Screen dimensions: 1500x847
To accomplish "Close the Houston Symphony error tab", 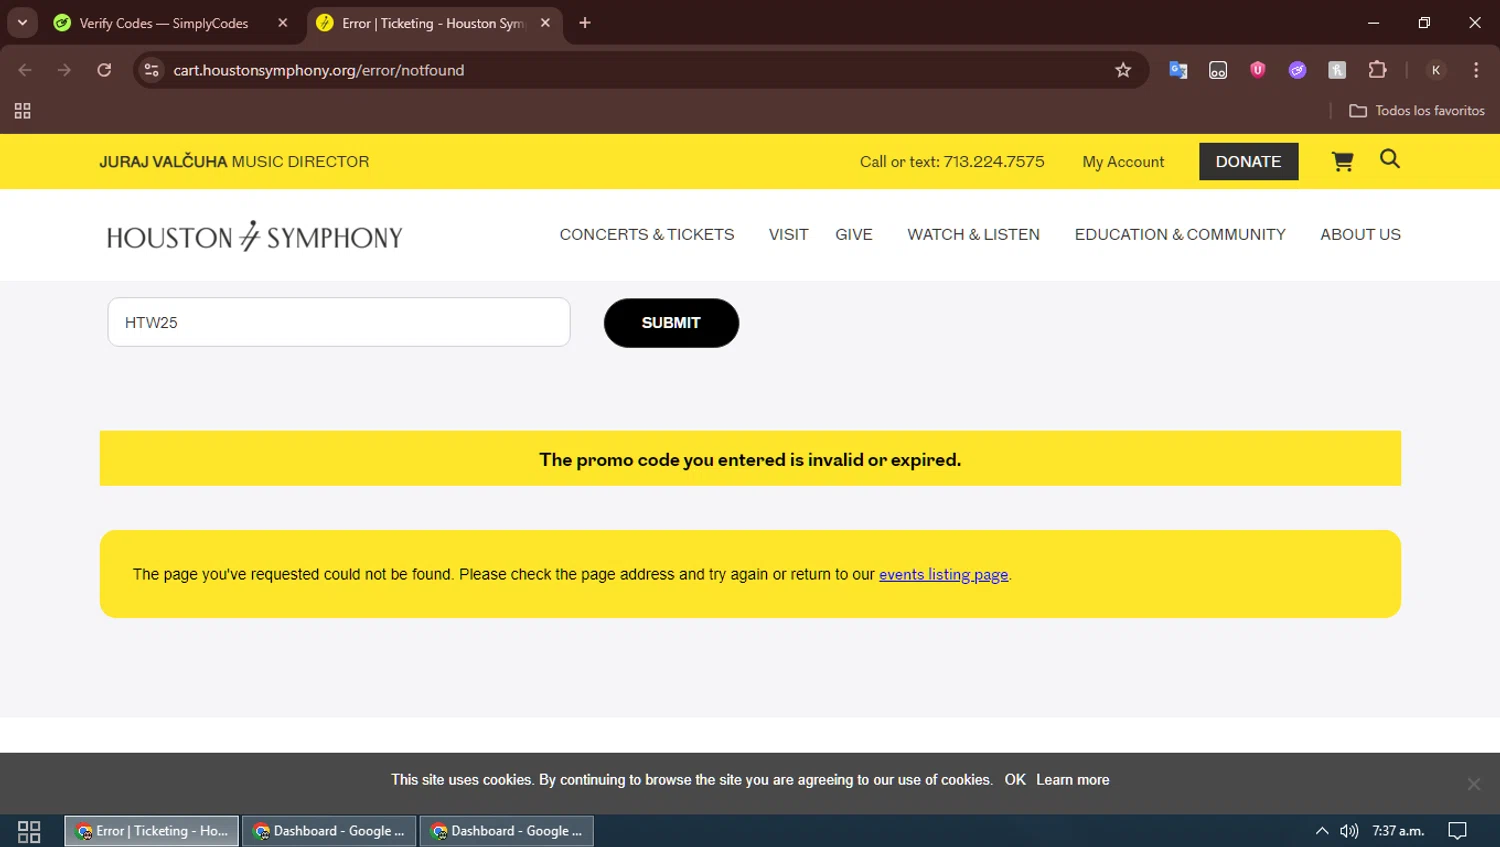I will pyautogui.click(x=545, y=23).
